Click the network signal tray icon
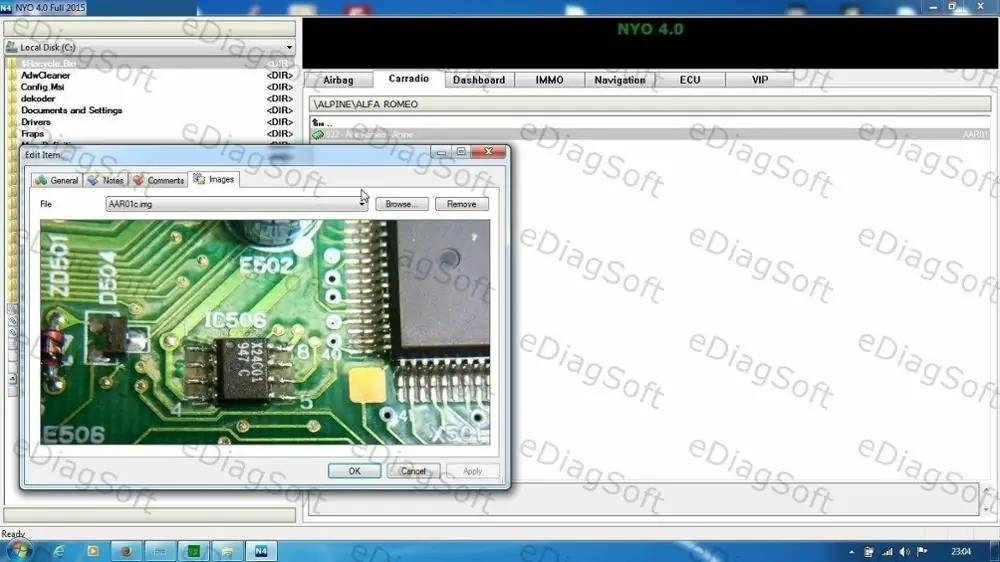This screenshot has width=1000, height=562. click(x=887, y=552)
